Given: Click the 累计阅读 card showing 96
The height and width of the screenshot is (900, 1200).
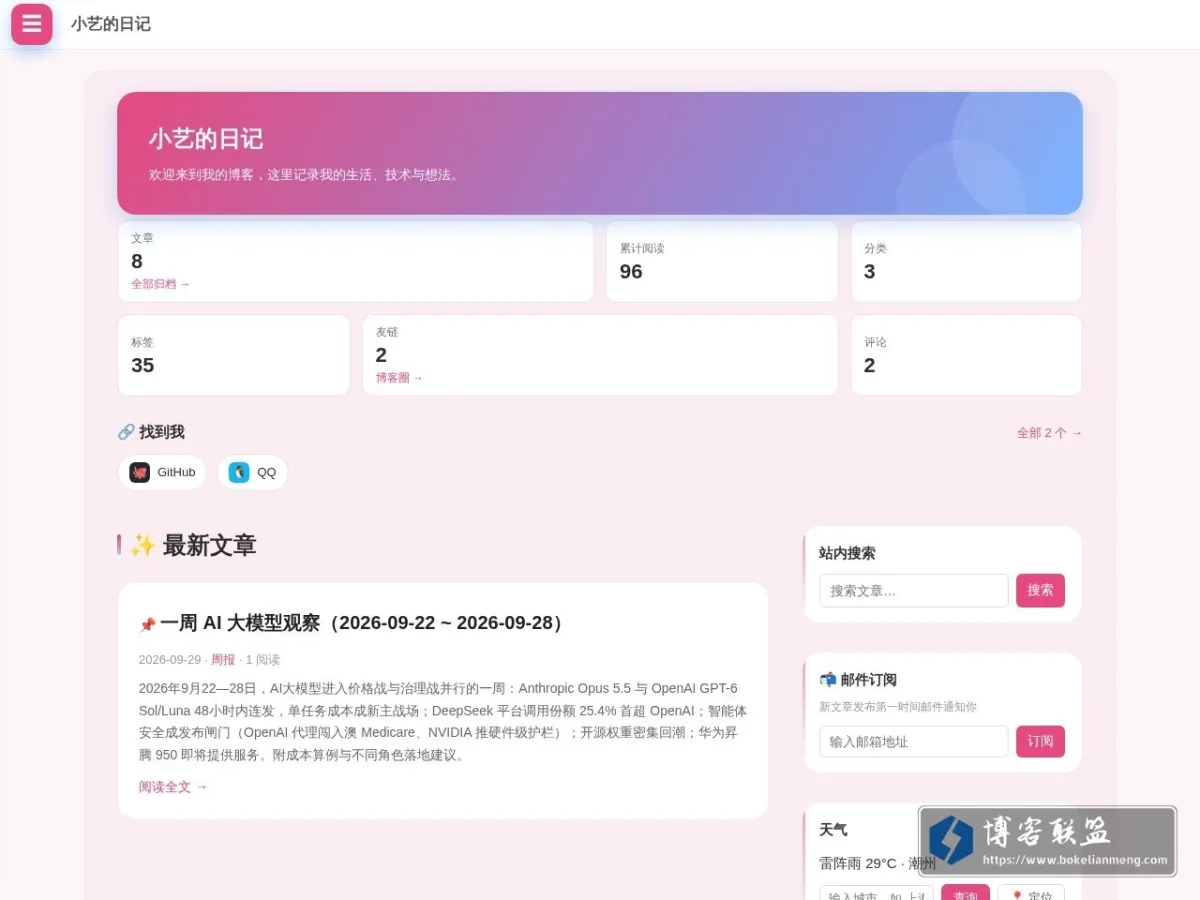Looking at the screenshot, I should click(722, 262).
